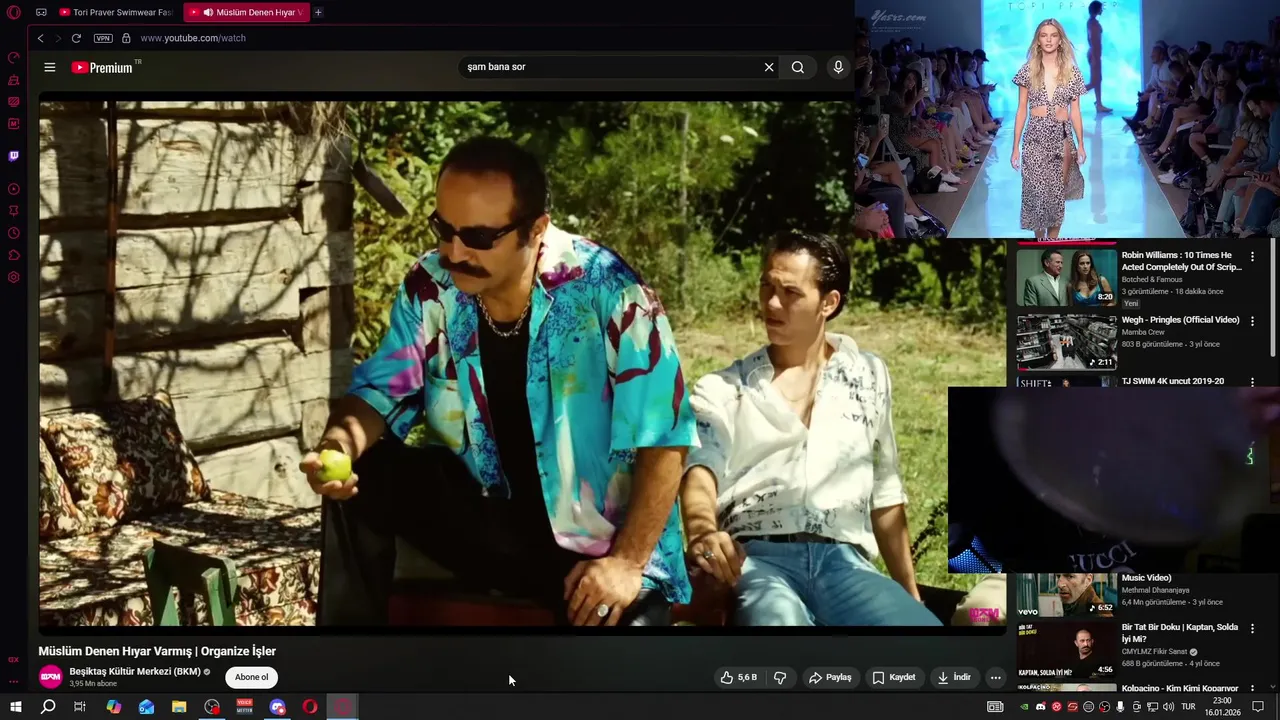Open options menu for Bir Tat Bir Doku
This screenshot has width=1280, height=720.
coord(1252,629)
